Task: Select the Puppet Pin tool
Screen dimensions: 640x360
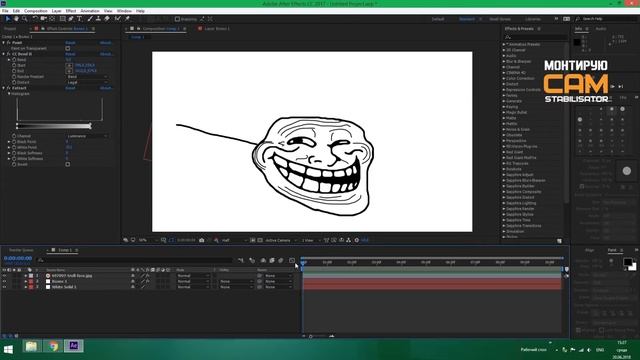Action: click(x=127, y=19)
